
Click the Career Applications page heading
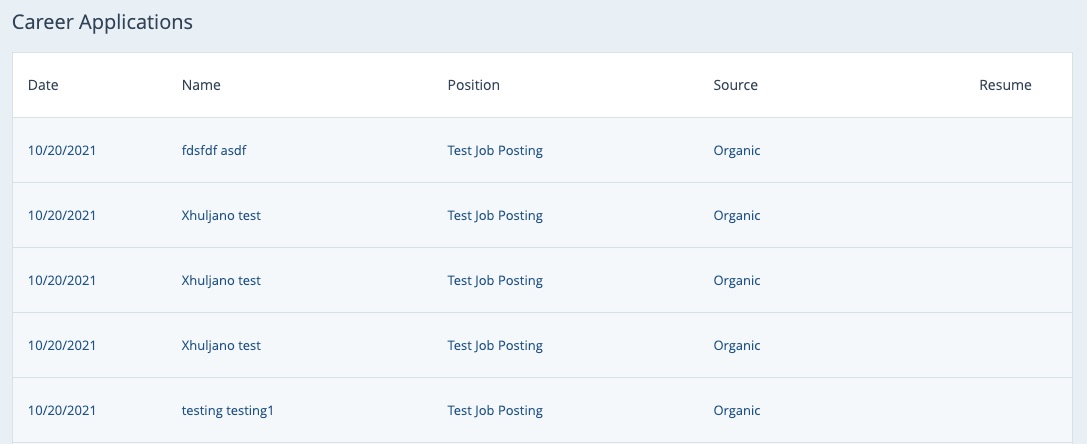pos(102,22)
